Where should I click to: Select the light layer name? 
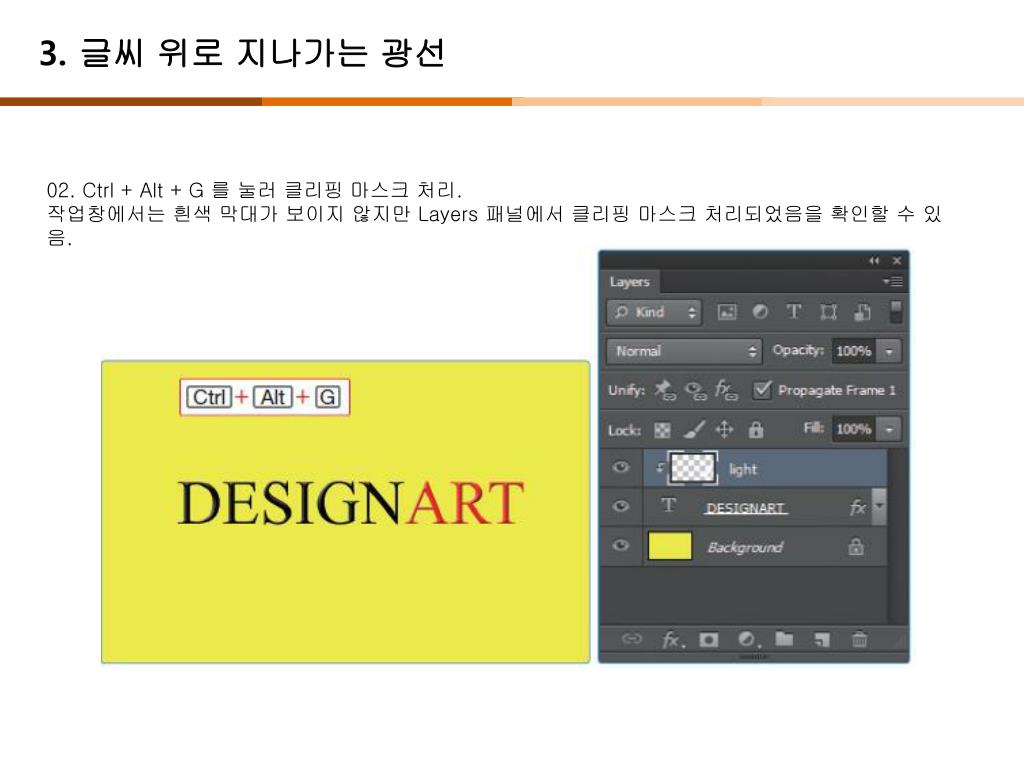[x=743, y=469]
